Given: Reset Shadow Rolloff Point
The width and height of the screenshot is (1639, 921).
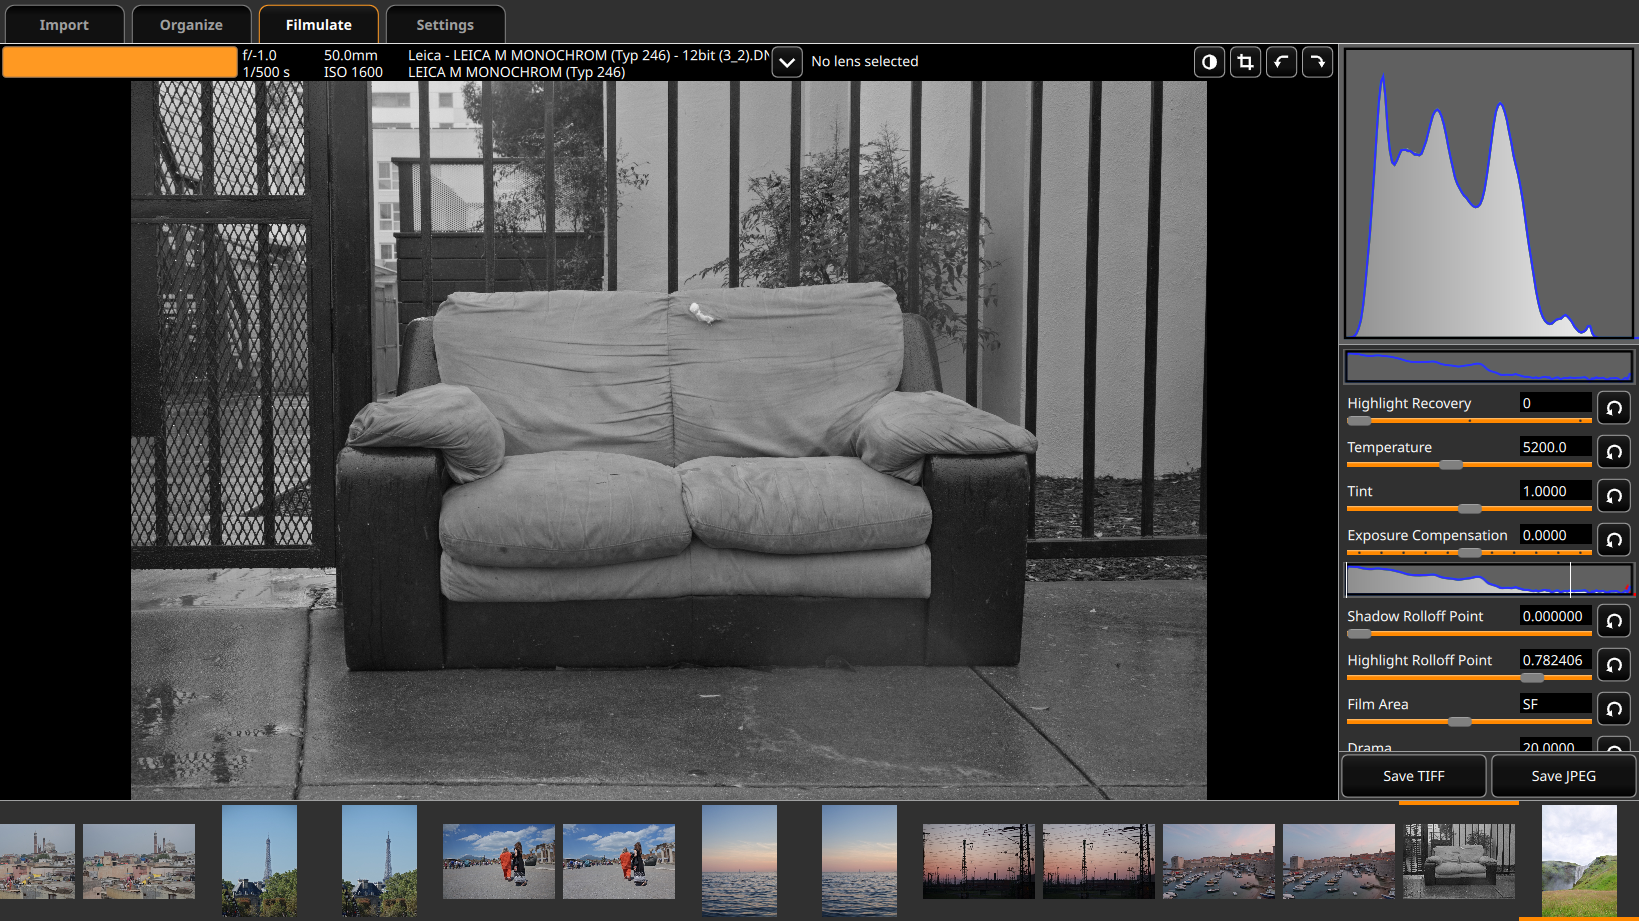Looking at the screenshot, I should pos(1613,621).
